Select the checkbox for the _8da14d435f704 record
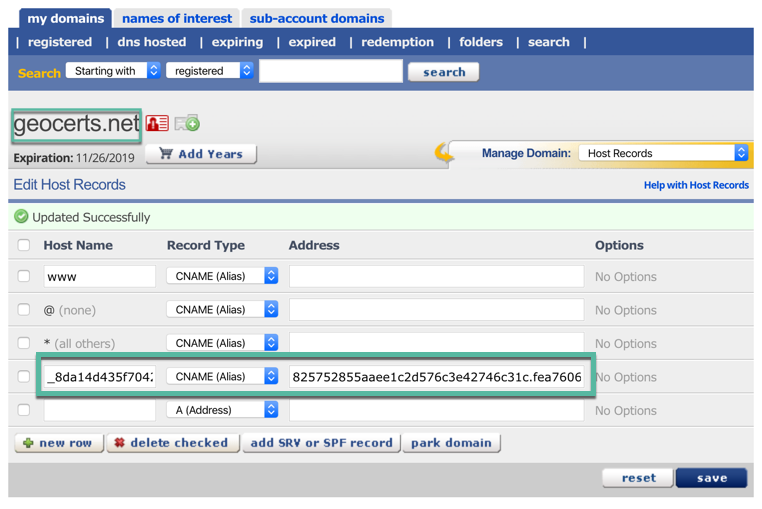Screen dimensions: 762x509 24,377
